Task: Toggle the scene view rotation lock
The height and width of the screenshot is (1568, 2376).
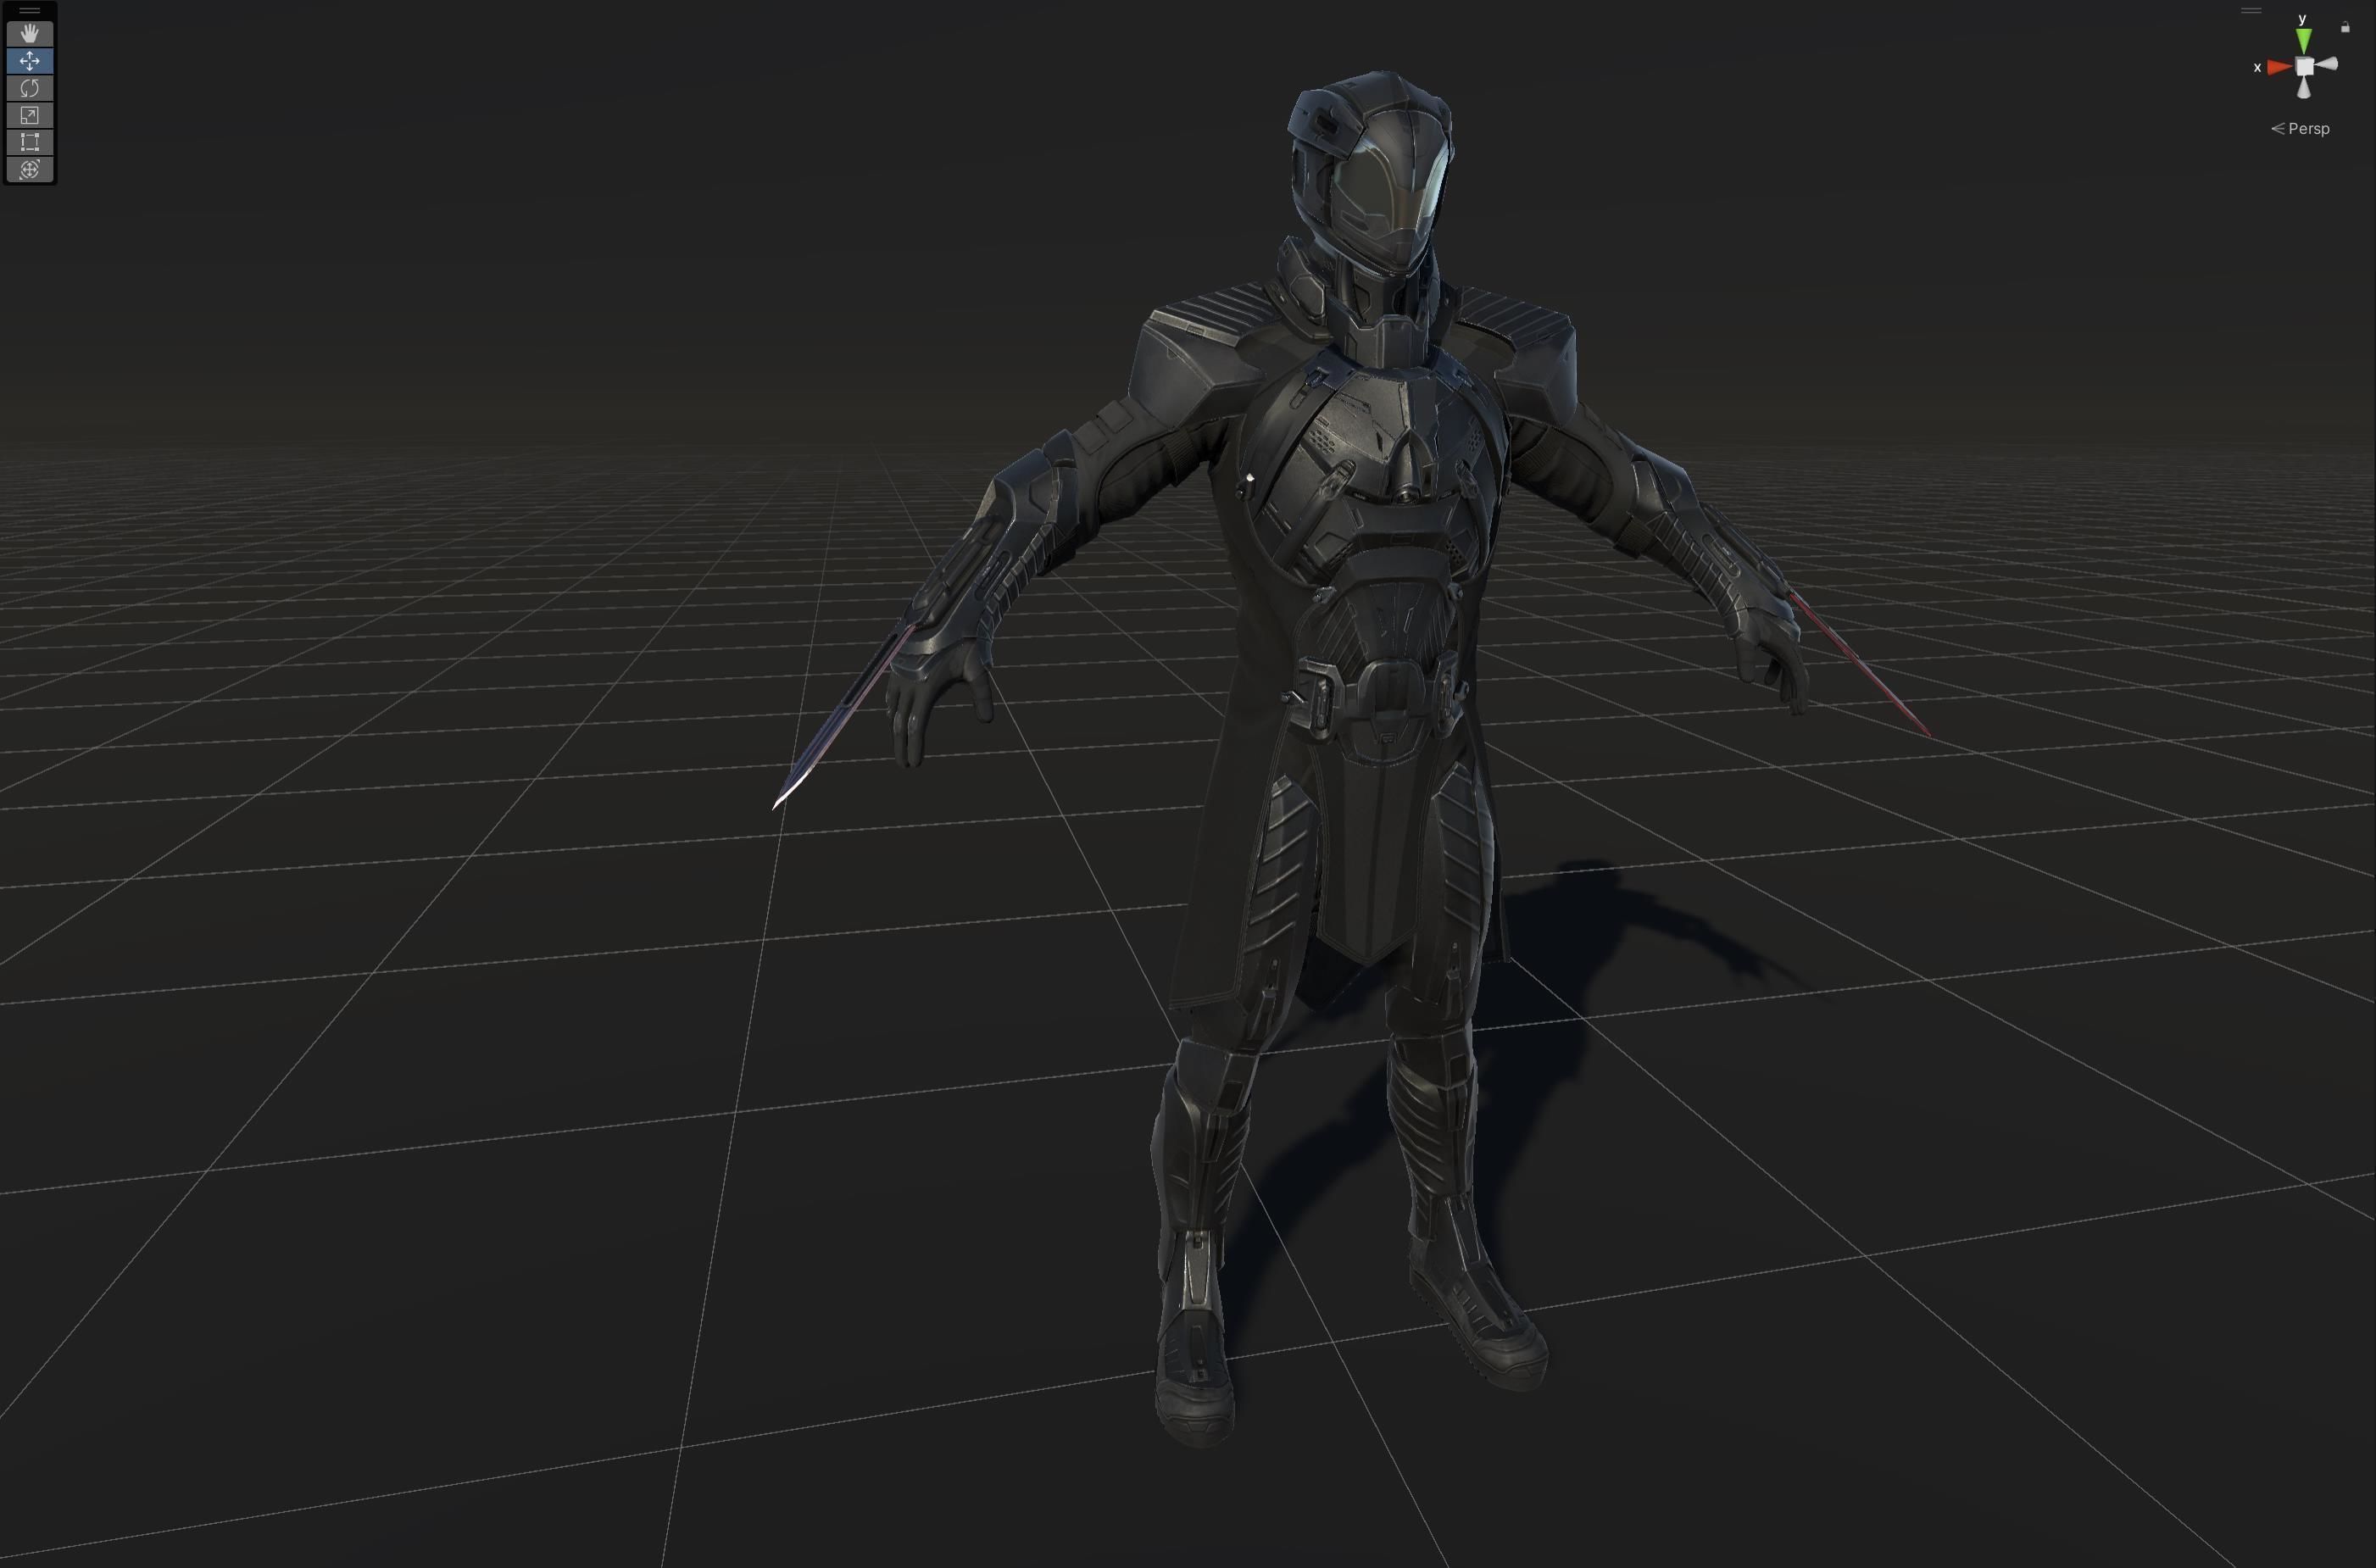Action: [x=2345, y=28]
